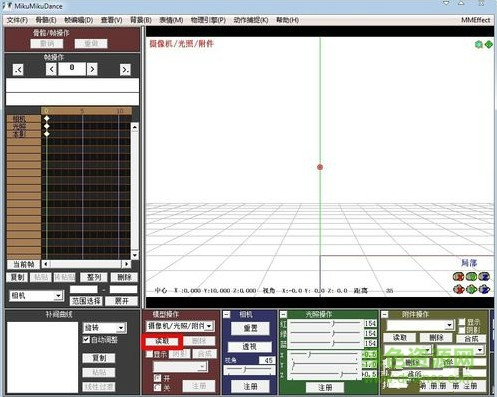Click the frame number input field showing 0
The height and width of the screenshot is (397, 497).
coord(72,69)
